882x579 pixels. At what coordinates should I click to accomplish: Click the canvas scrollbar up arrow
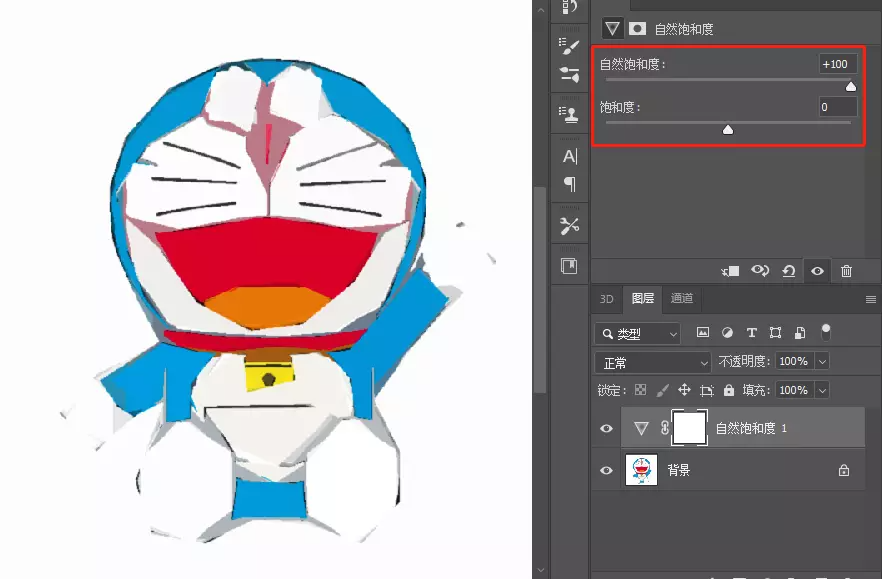[x=541, y=9]
